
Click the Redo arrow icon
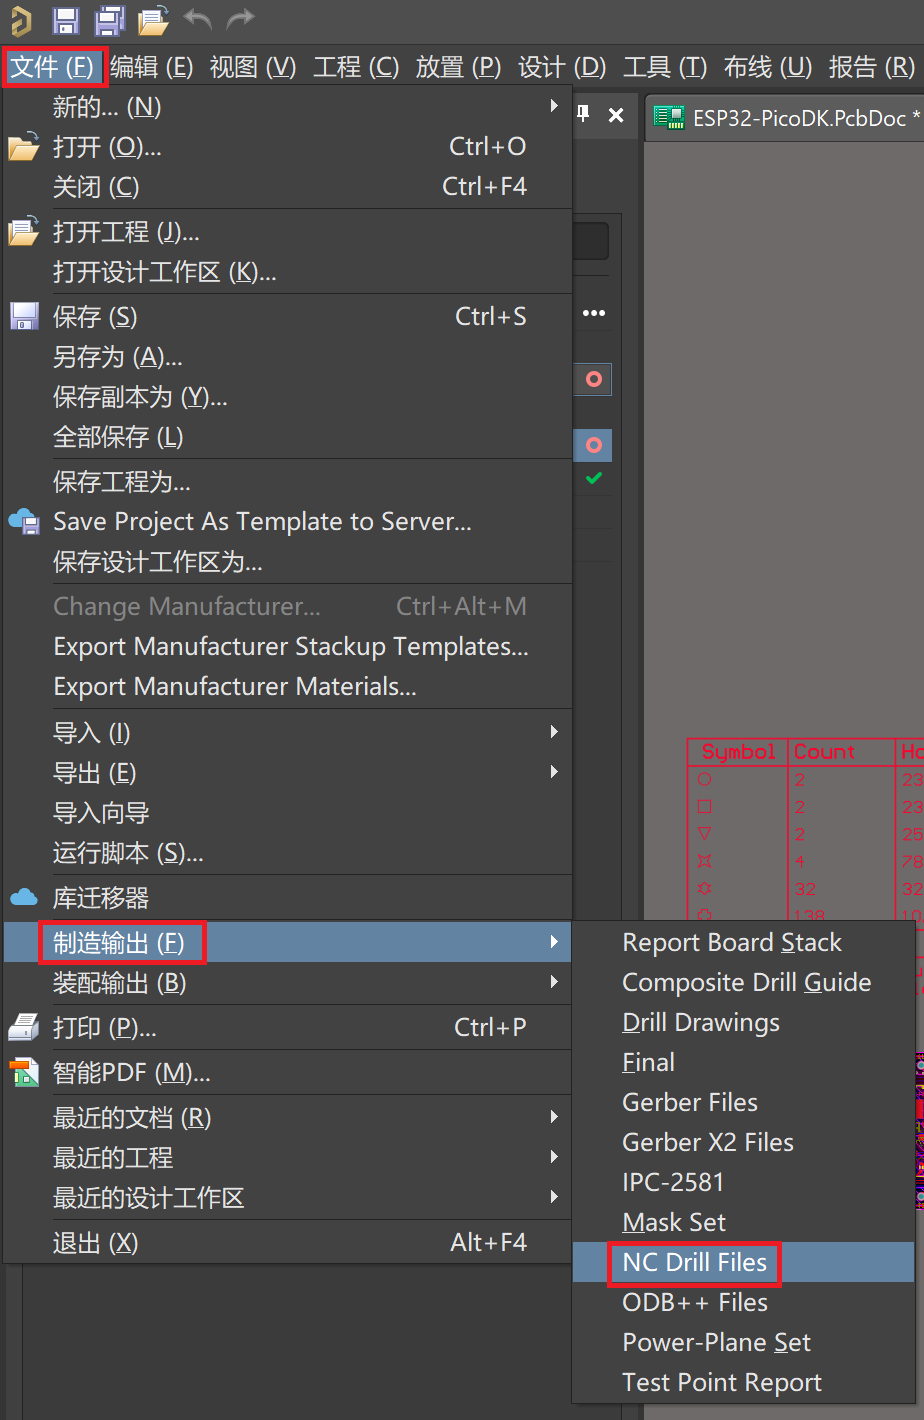click(241, 20)
